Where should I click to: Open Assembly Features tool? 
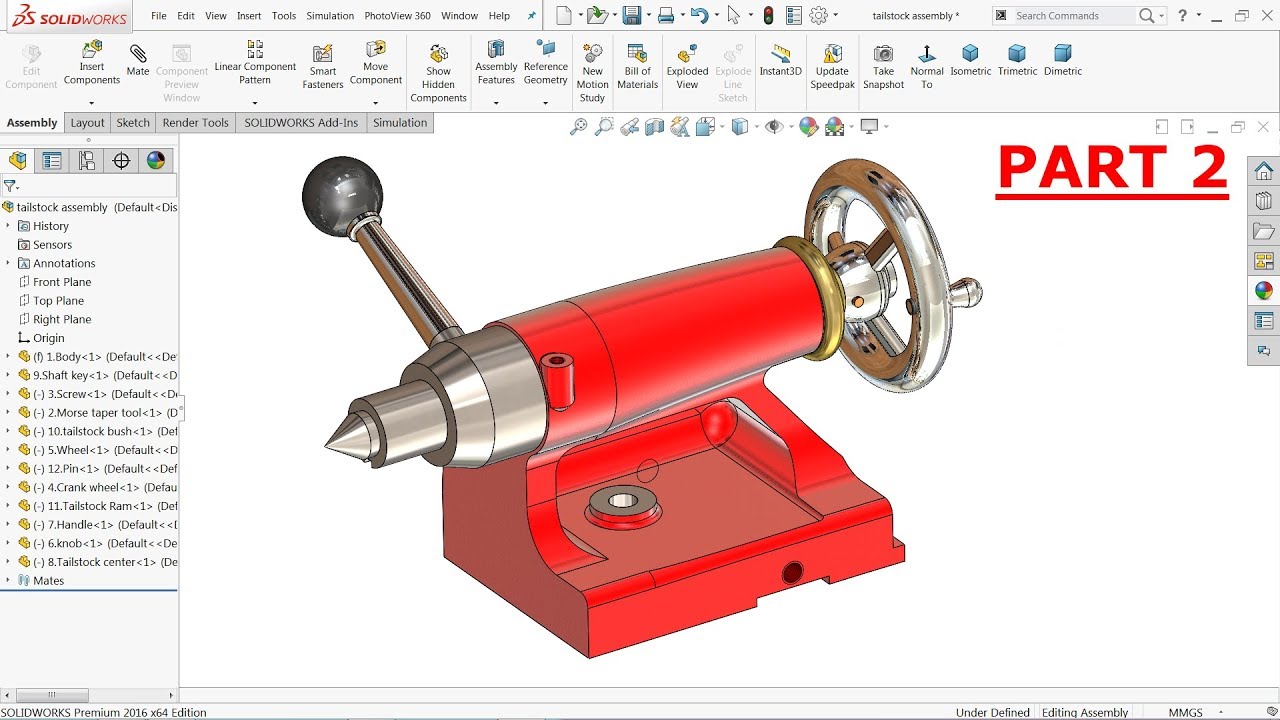click(x=496, y=62)
